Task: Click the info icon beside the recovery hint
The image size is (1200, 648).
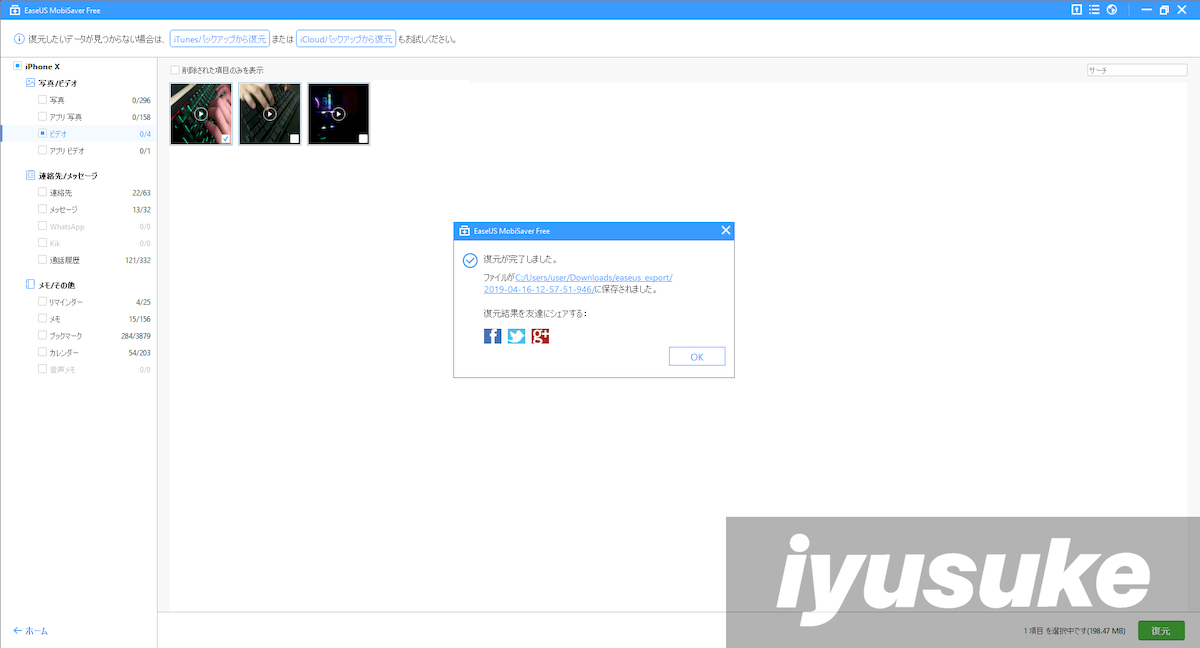Action: [x=19, y=40]
